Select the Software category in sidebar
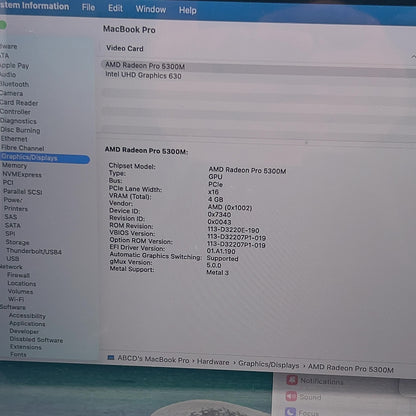Screen dimensions: 416x416 [x=13, y=307]
